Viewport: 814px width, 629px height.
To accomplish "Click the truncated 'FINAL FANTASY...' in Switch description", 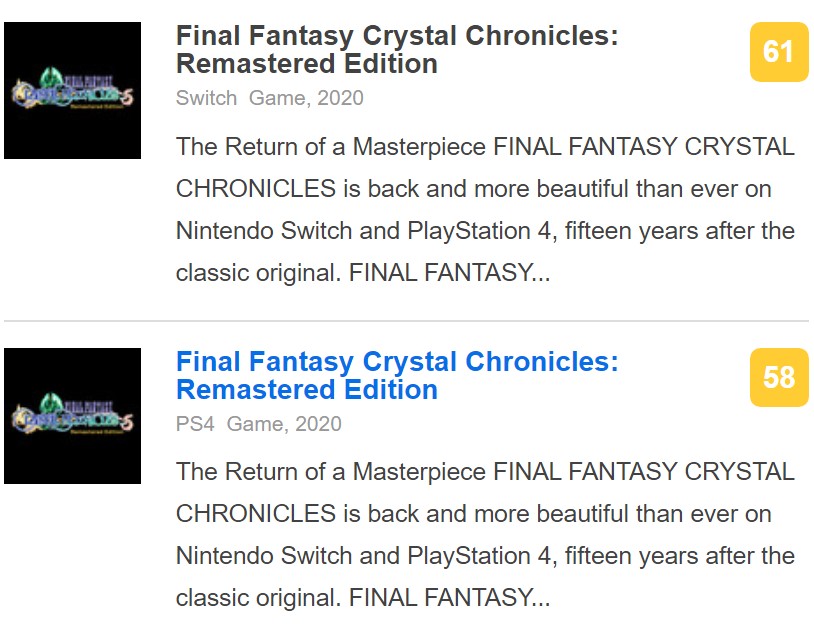I will coord(449,273).
